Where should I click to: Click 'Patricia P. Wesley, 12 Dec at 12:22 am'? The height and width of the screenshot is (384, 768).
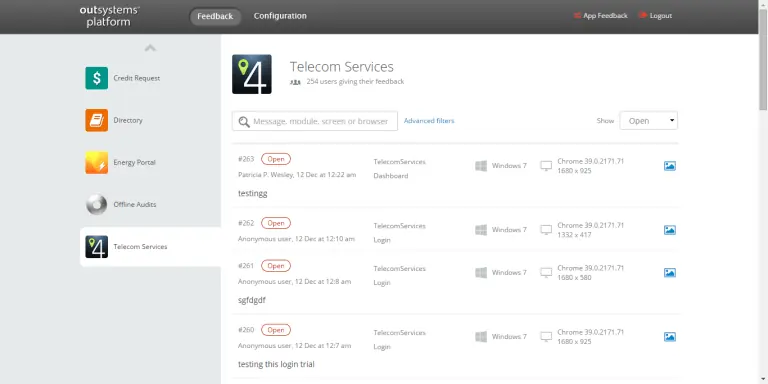(297, 175)
